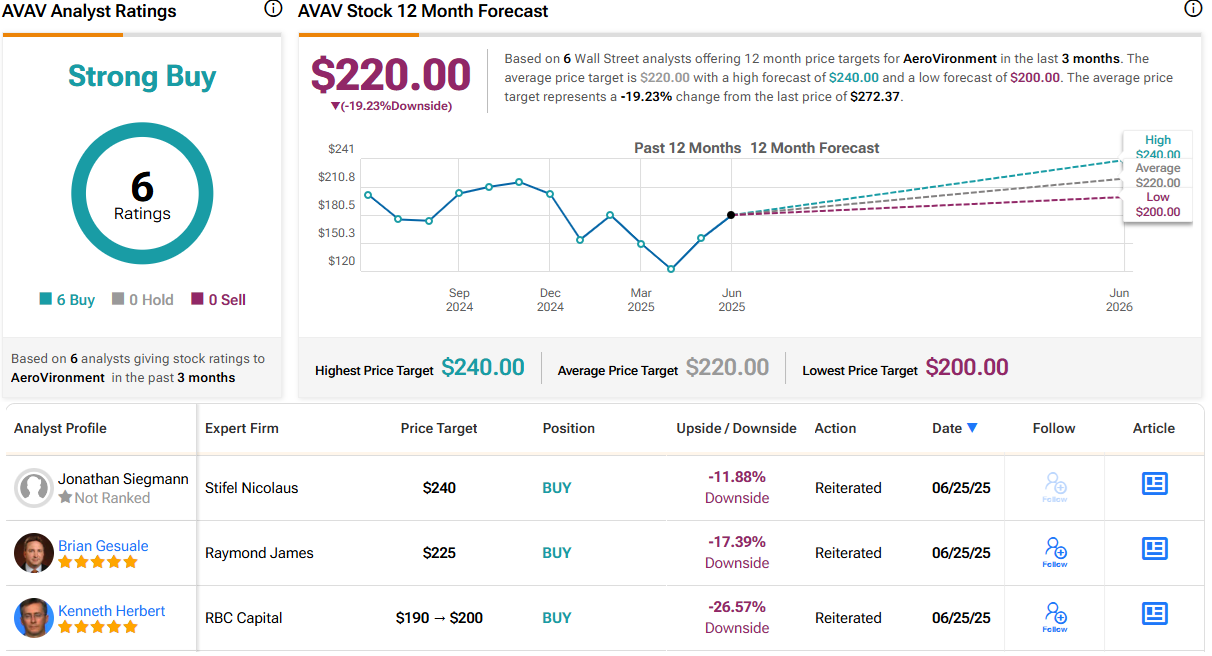Click the Strong Buy consensus text

pos(142,77)
